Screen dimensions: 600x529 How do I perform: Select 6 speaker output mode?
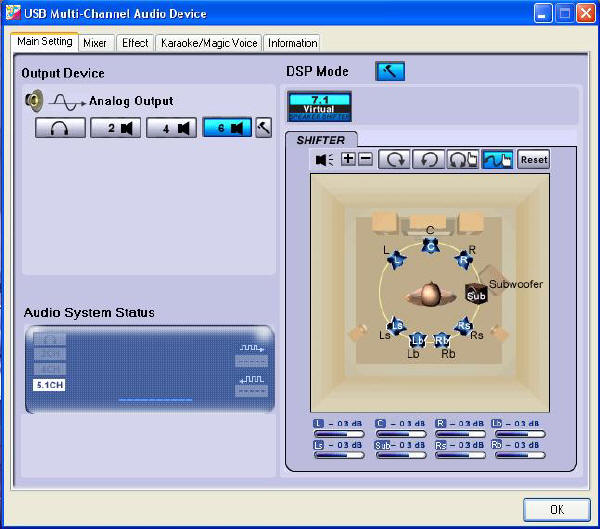coord(227,128)
